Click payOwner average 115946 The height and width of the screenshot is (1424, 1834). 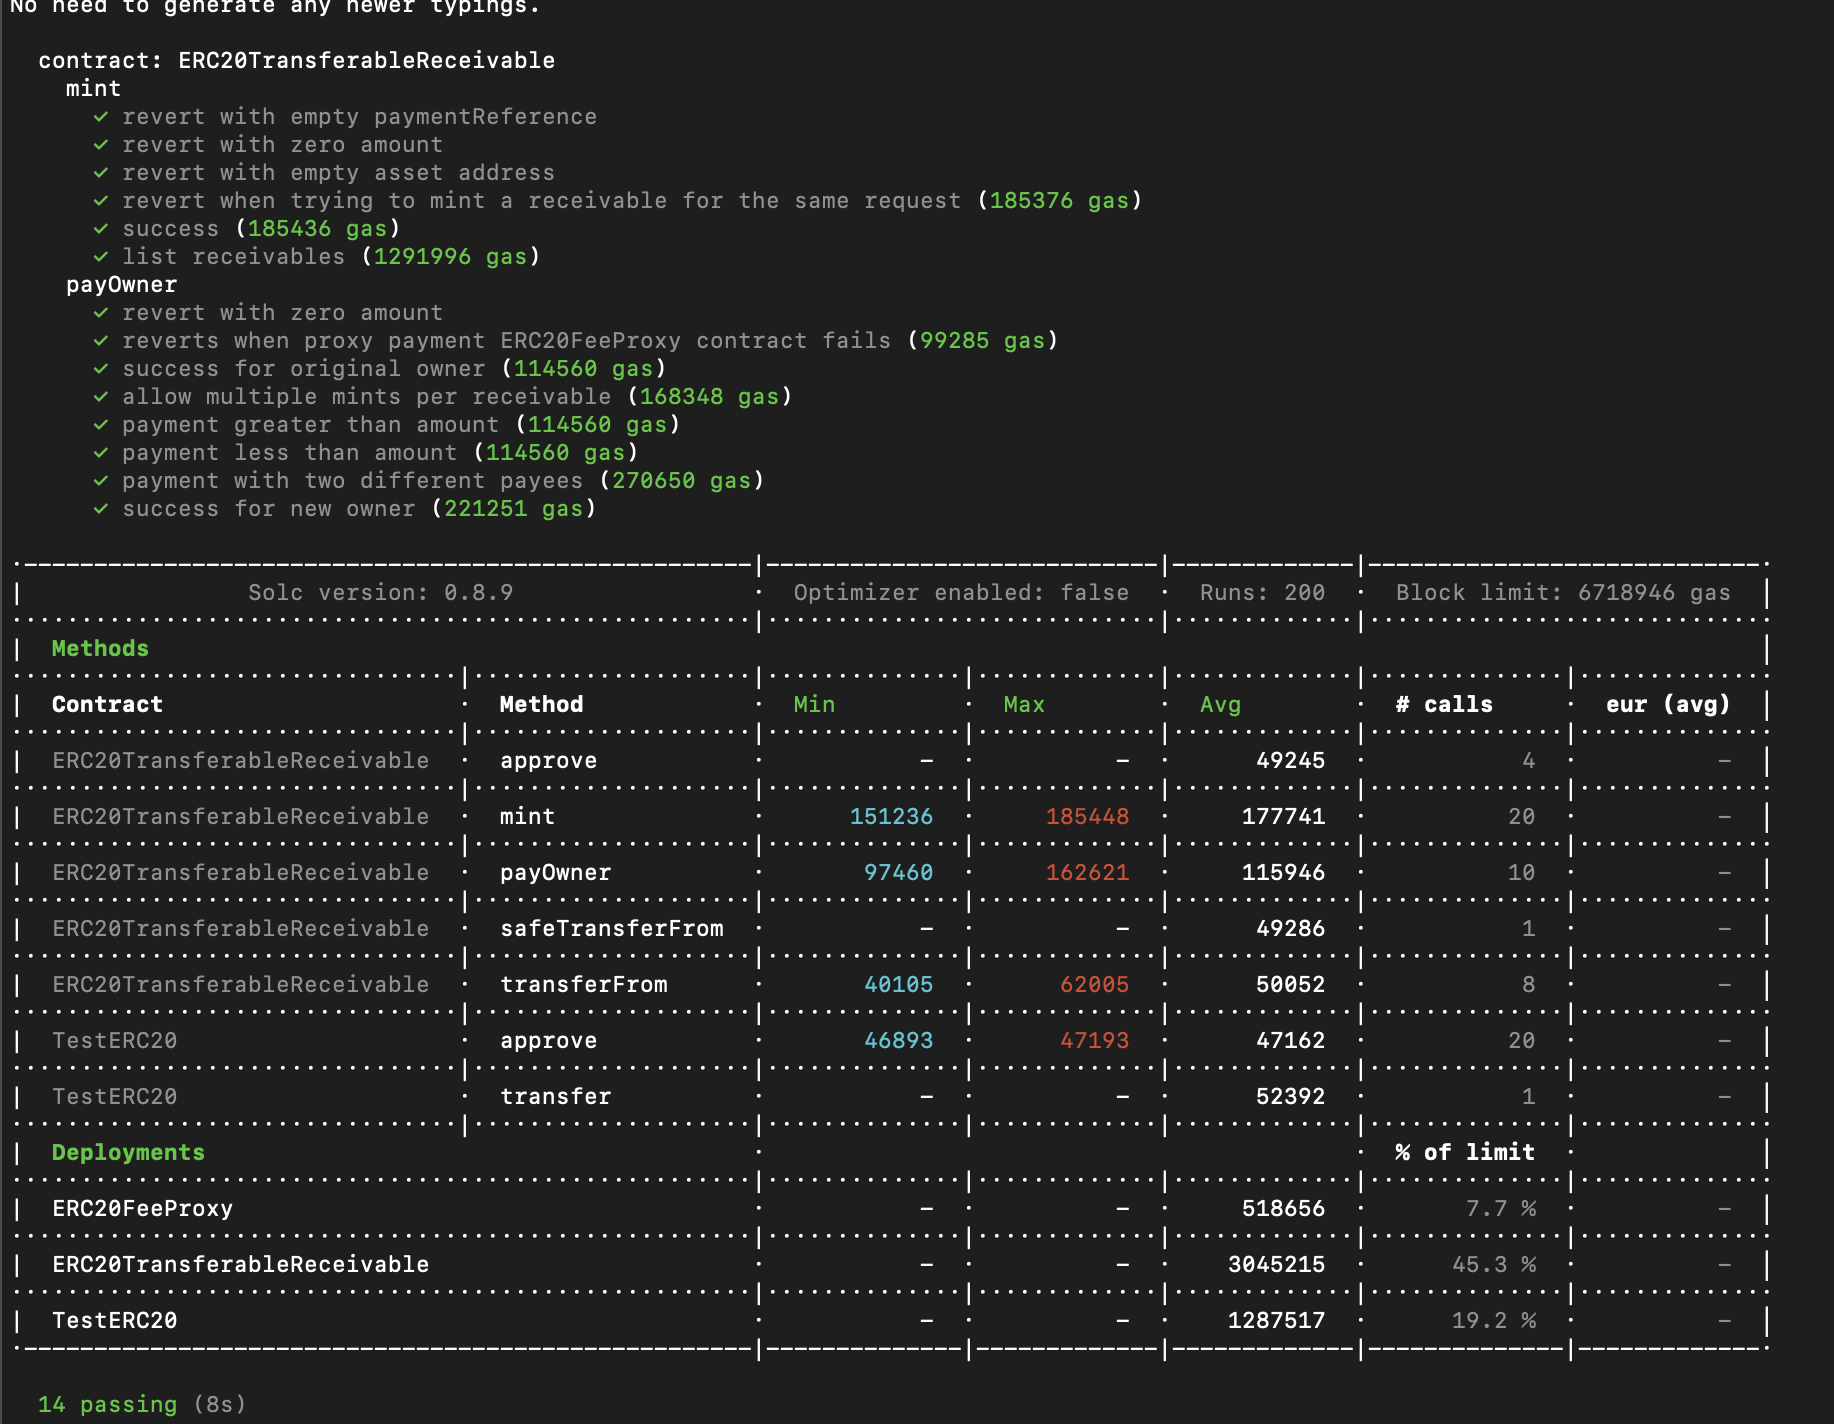[x=1283, y=873]
